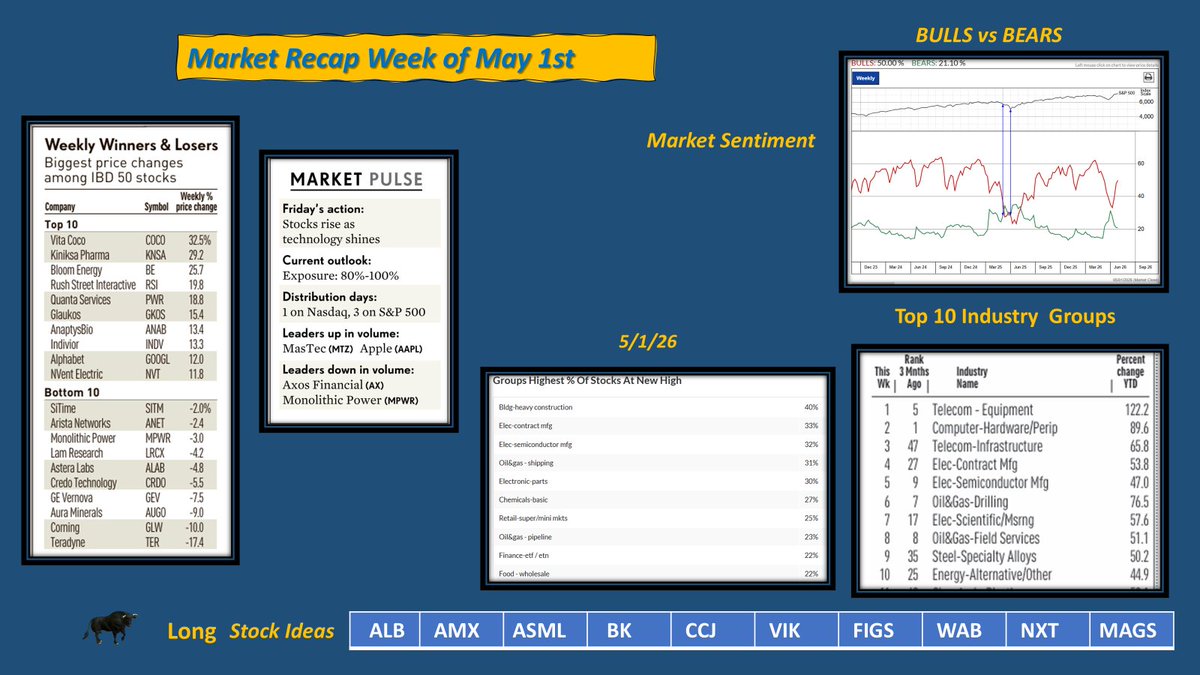This screenshot has width=1200, height=675.
Task: Click the Quanta Services row
Action: tap(129, 299)
